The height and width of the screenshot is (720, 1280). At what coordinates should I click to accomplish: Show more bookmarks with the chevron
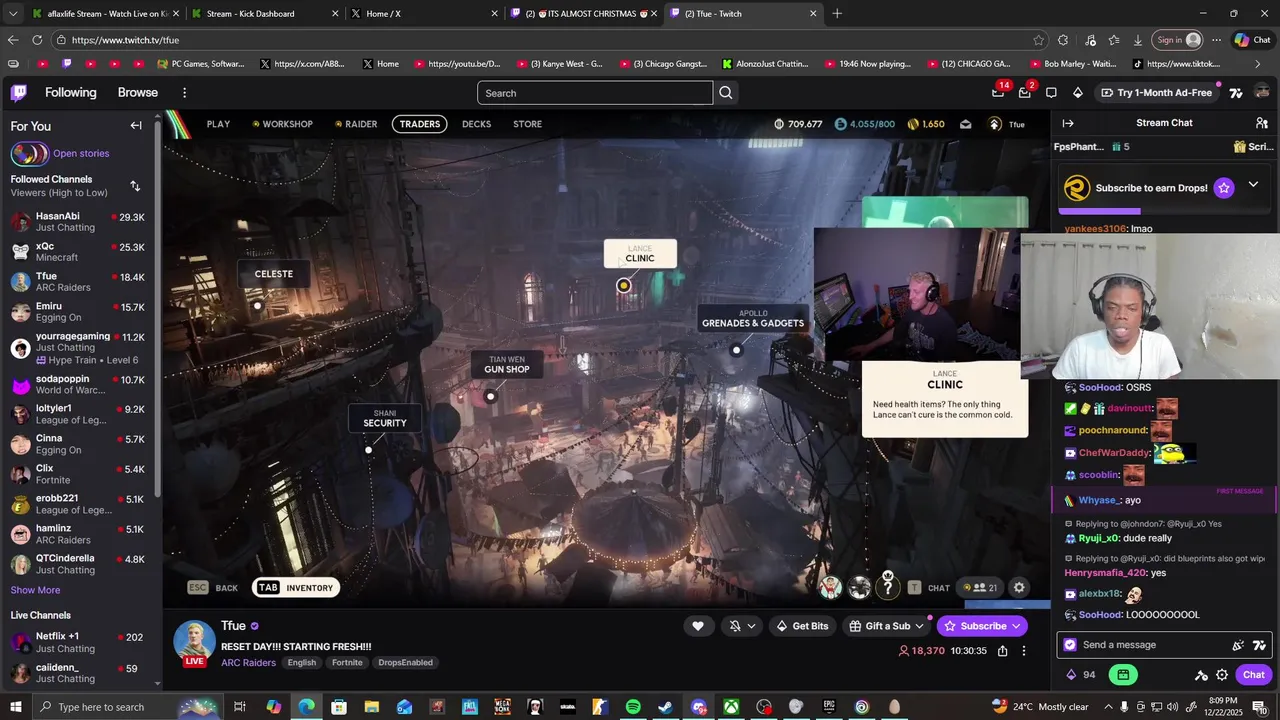(1258, 64)
